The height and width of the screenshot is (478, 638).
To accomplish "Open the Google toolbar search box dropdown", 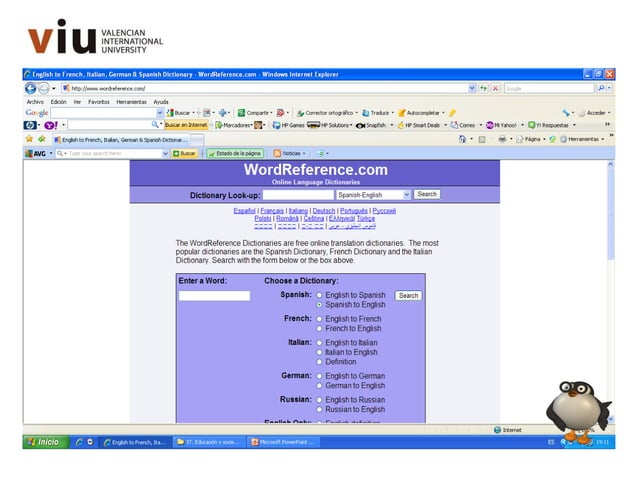I will (x=160, y=113).
